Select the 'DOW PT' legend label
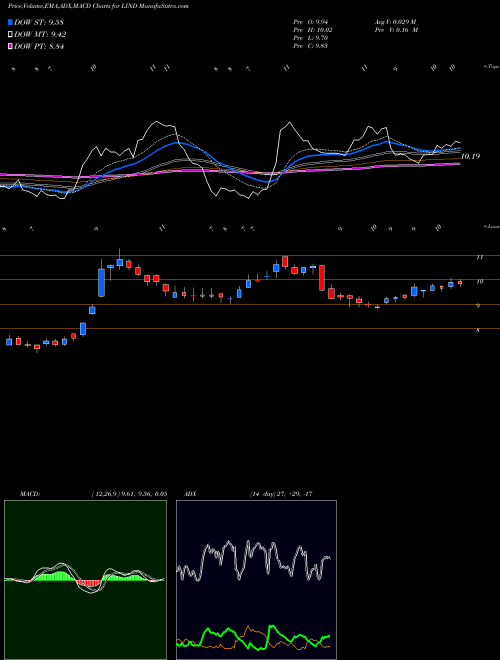 tap(39, 47)
